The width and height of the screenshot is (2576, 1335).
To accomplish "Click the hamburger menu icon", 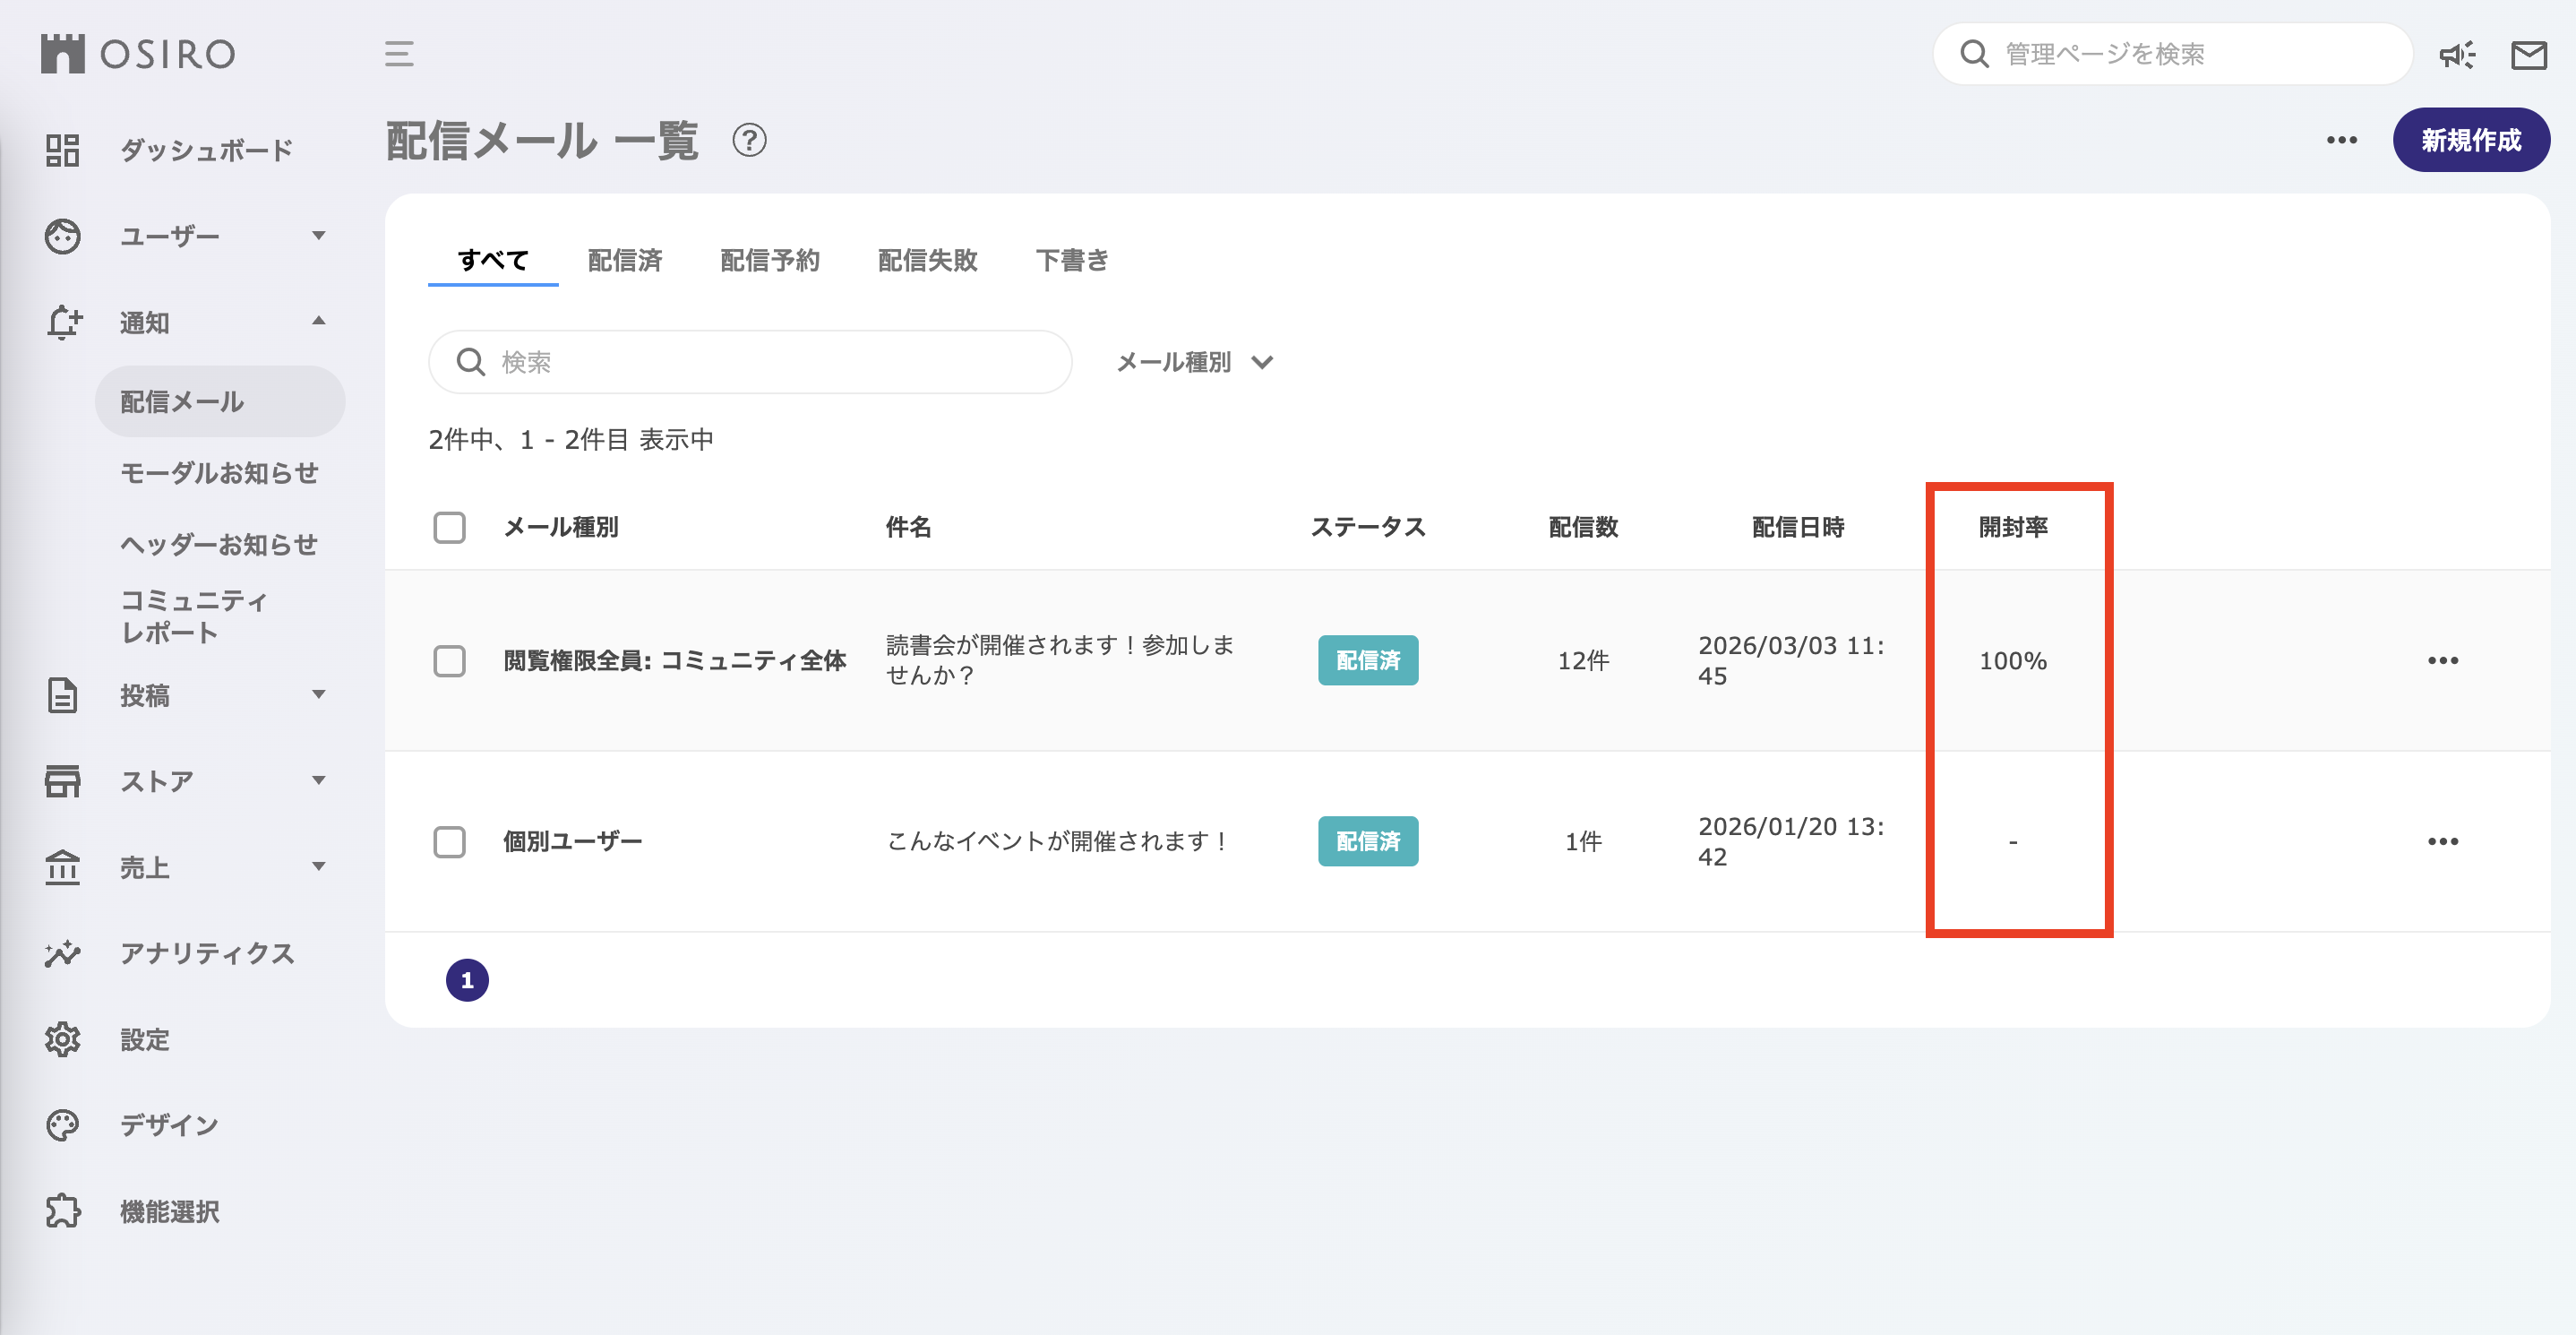I will [x=399, y=54].
